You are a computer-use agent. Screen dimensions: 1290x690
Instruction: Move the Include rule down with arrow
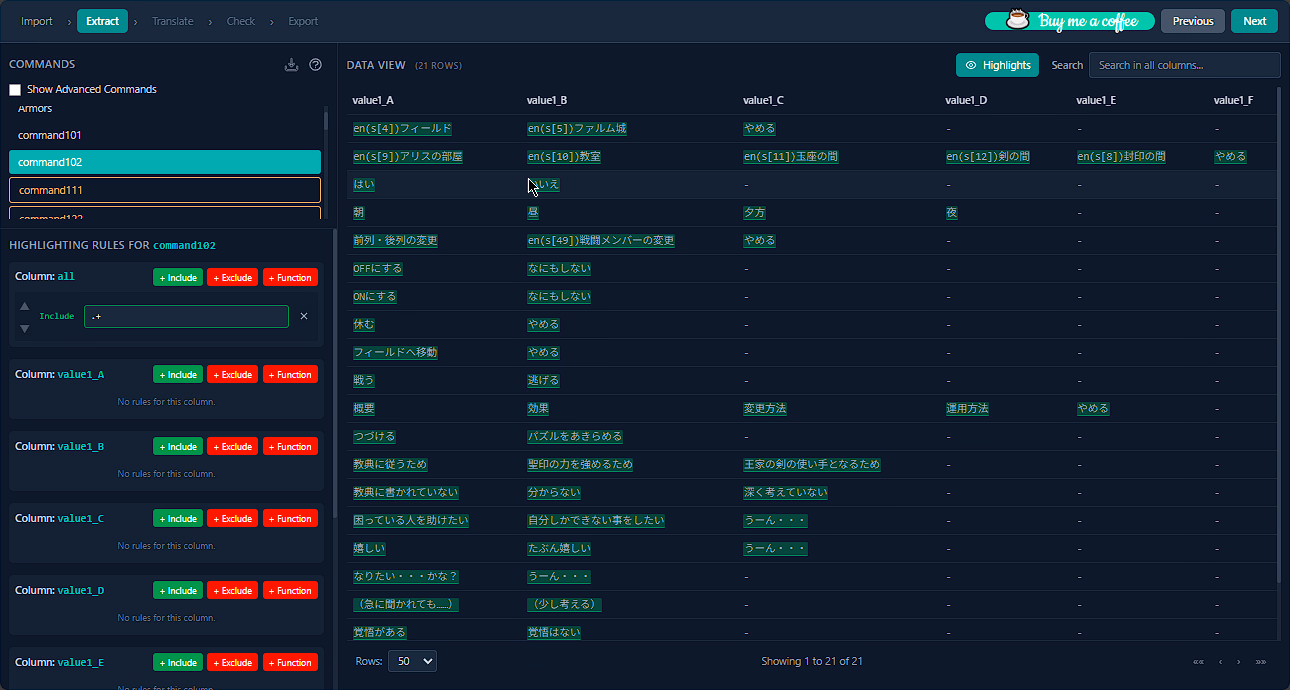pyautogui.click(x=25, y=328)
